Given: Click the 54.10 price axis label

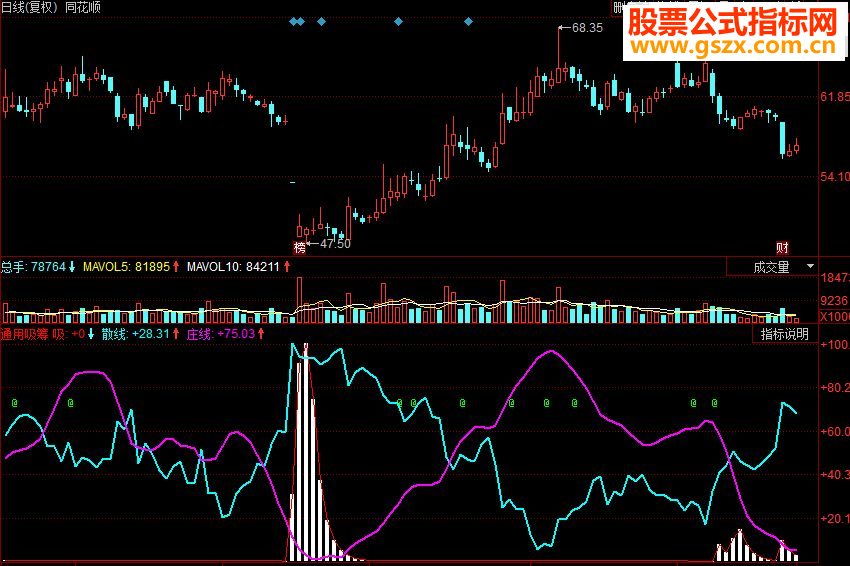Looking at the screenshot, I should point(835,177).
